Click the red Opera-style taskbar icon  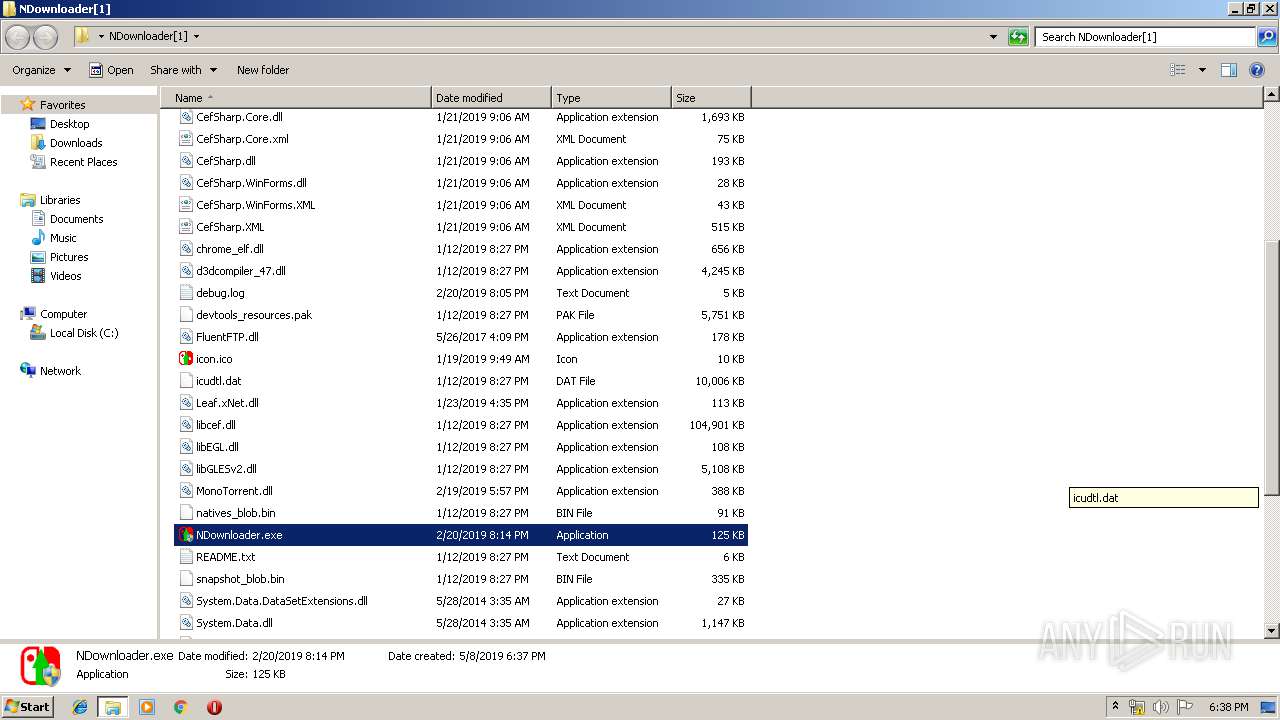coord(214,707)
